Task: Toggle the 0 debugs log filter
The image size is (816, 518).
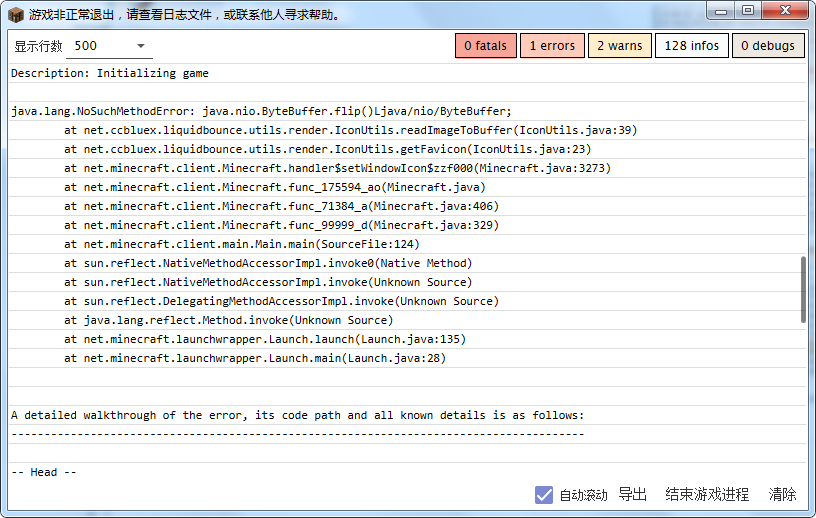Action: (768, 46)
